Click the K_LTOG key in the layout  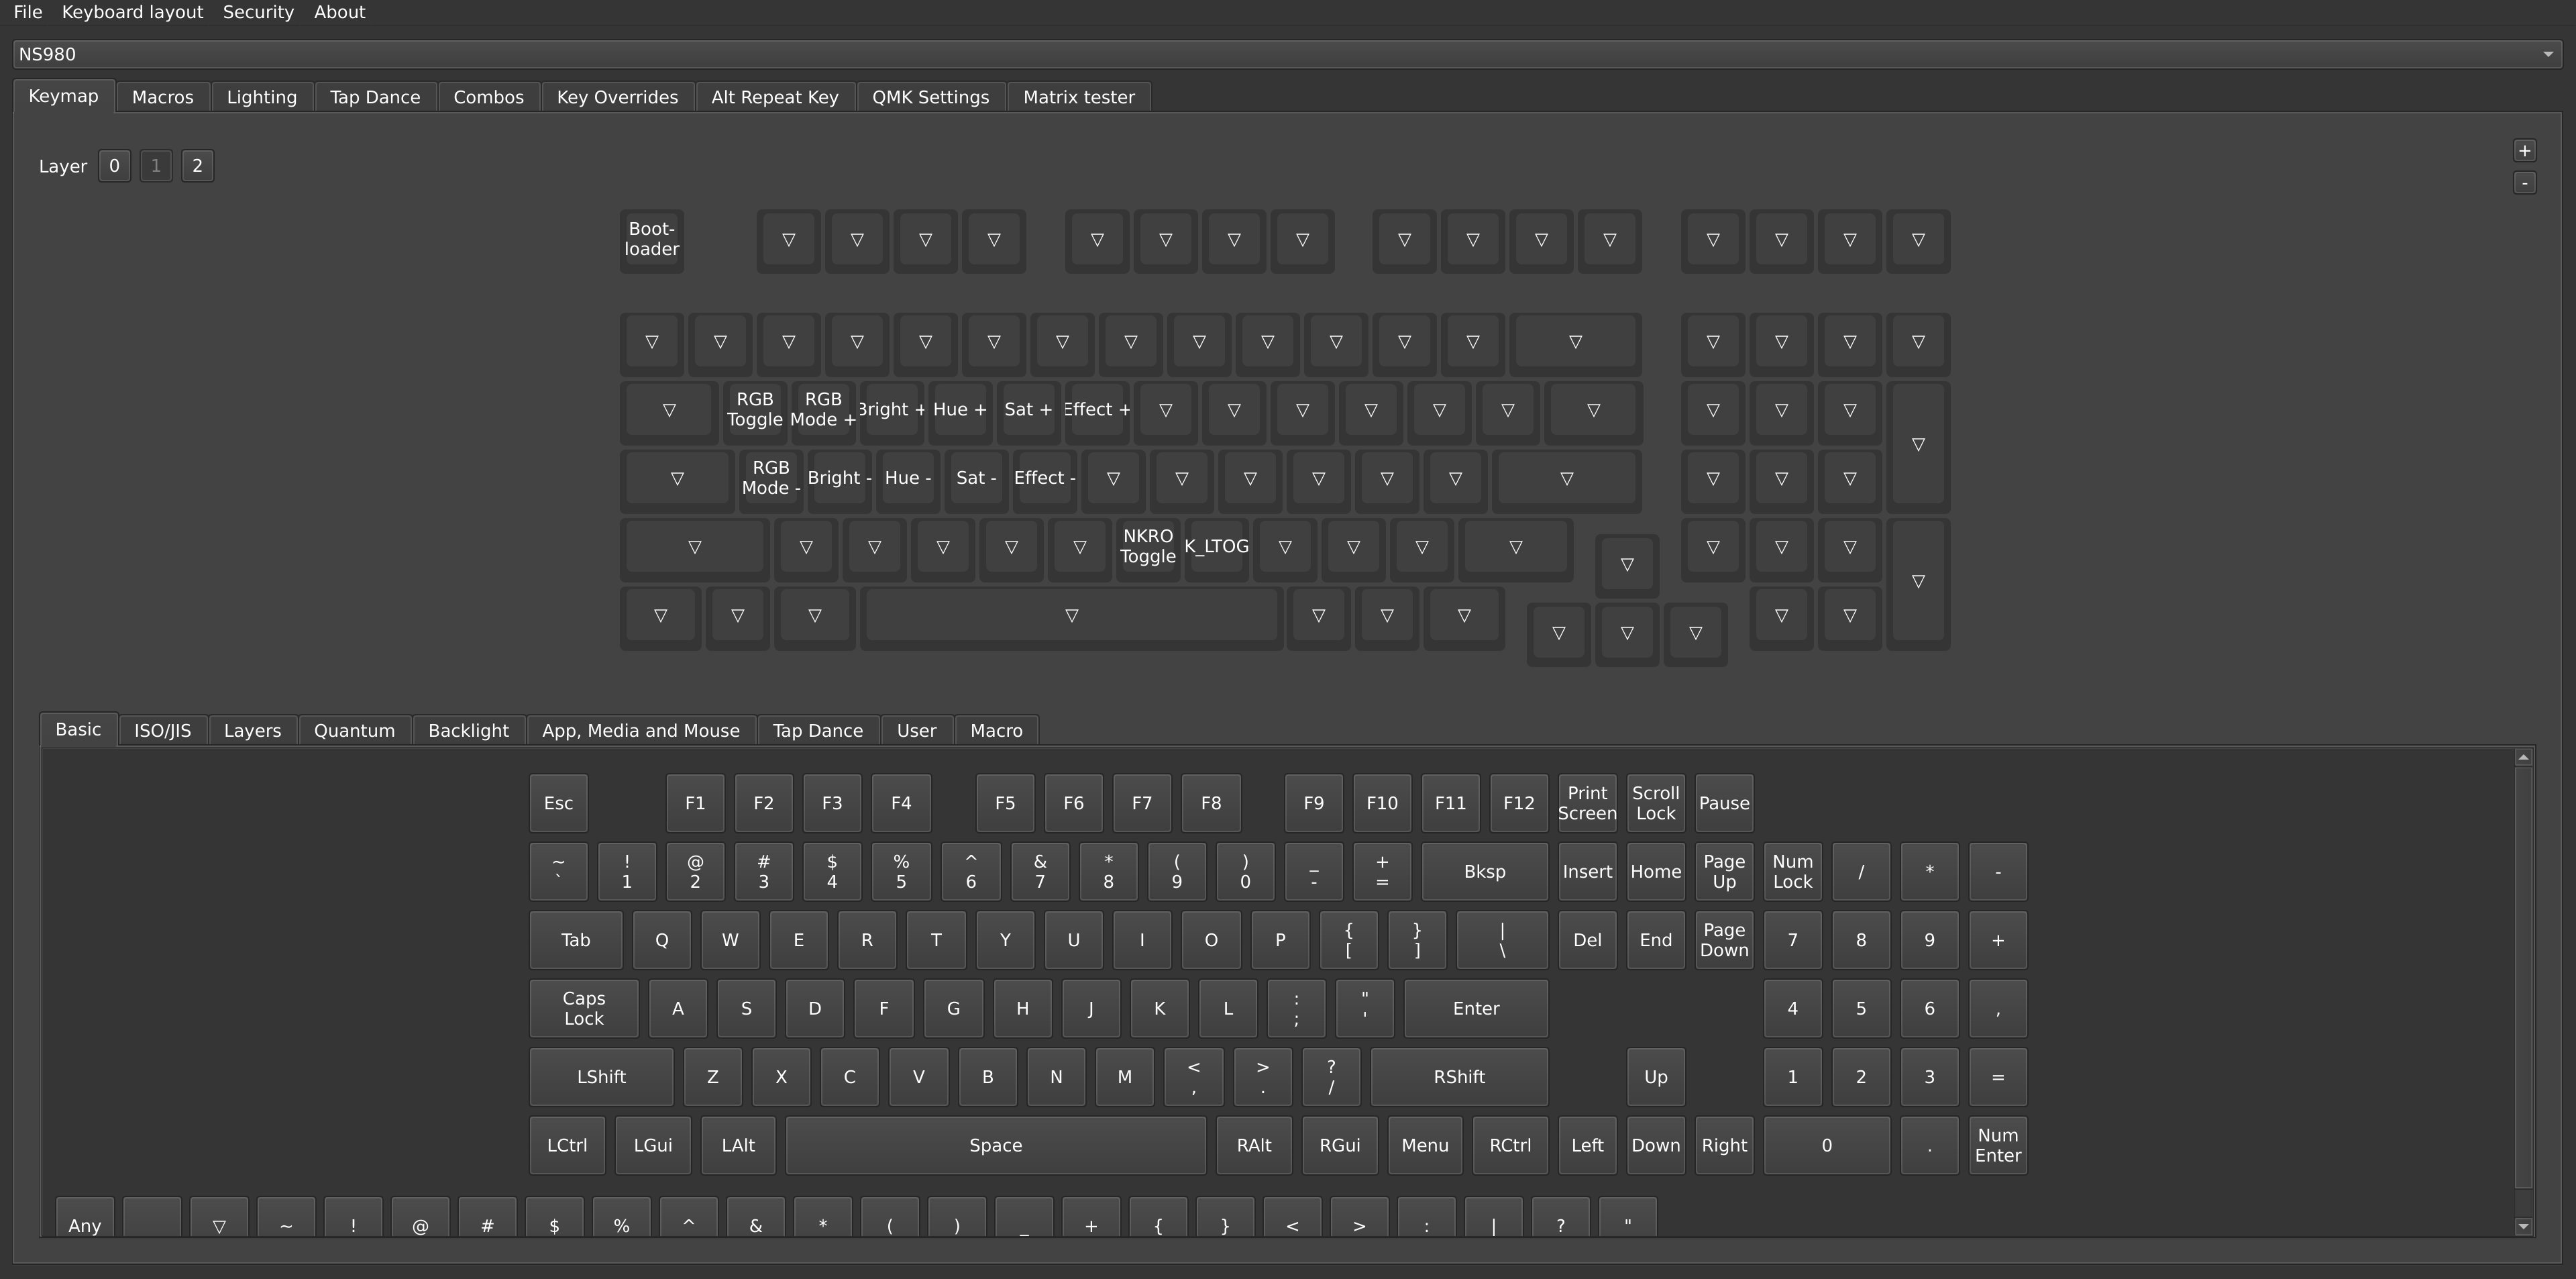pos(1216,547)
